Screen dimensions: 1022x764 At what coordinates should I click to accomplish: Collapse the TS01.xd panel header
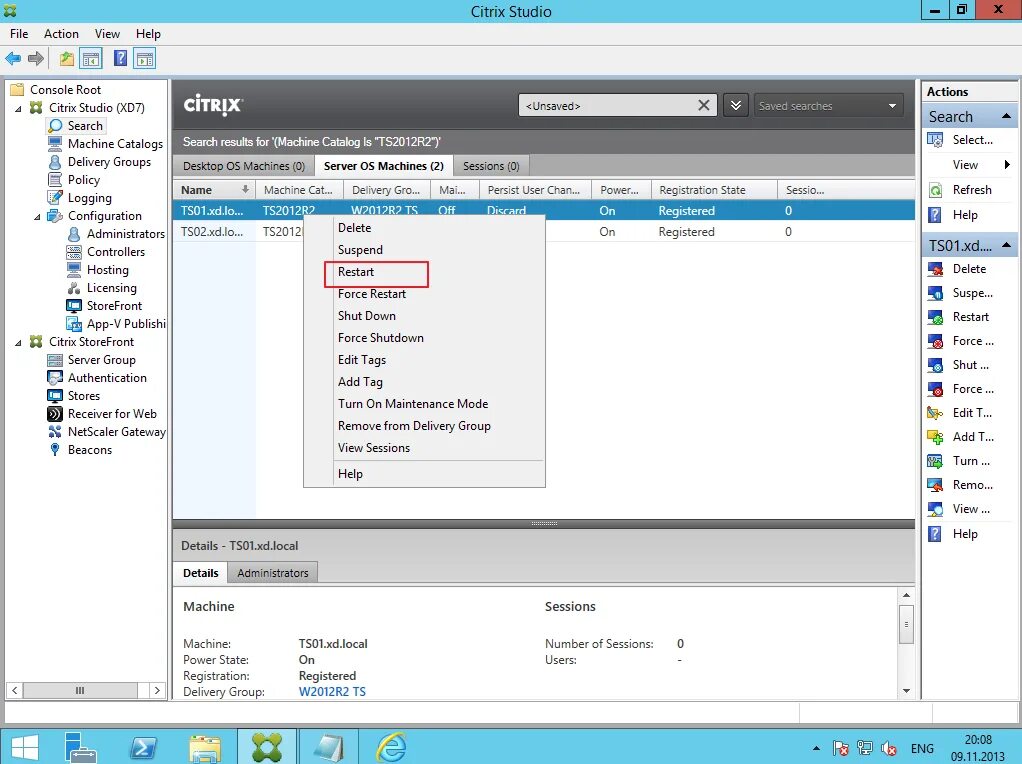pyautogui.click(x=1008, y=244)
